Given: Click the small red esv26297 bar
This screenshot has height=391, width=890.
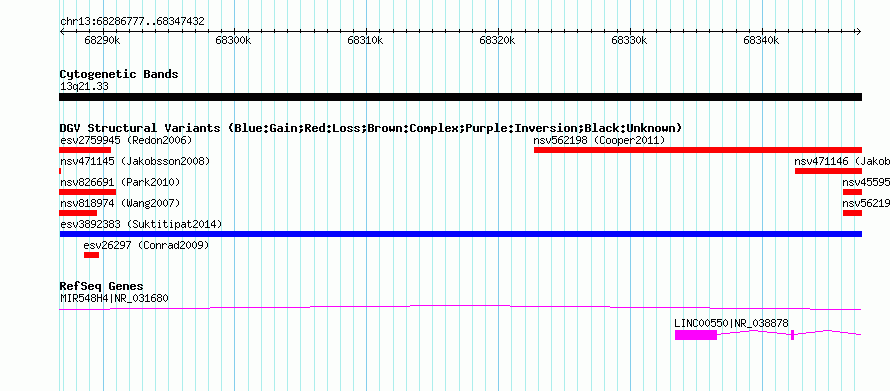Looking at the screenshot, I should [91, 255].
